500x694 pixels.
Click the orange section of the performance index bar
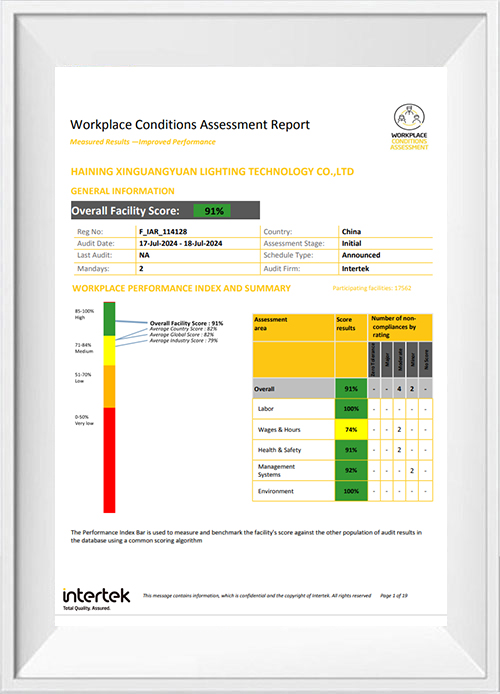[x=109, y=386]
